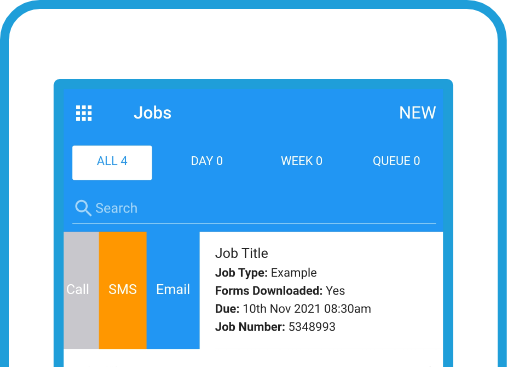Select the ALL 4 tab
Image resolution: width=507 pixels, height=367 pixels.
point(112,163)
